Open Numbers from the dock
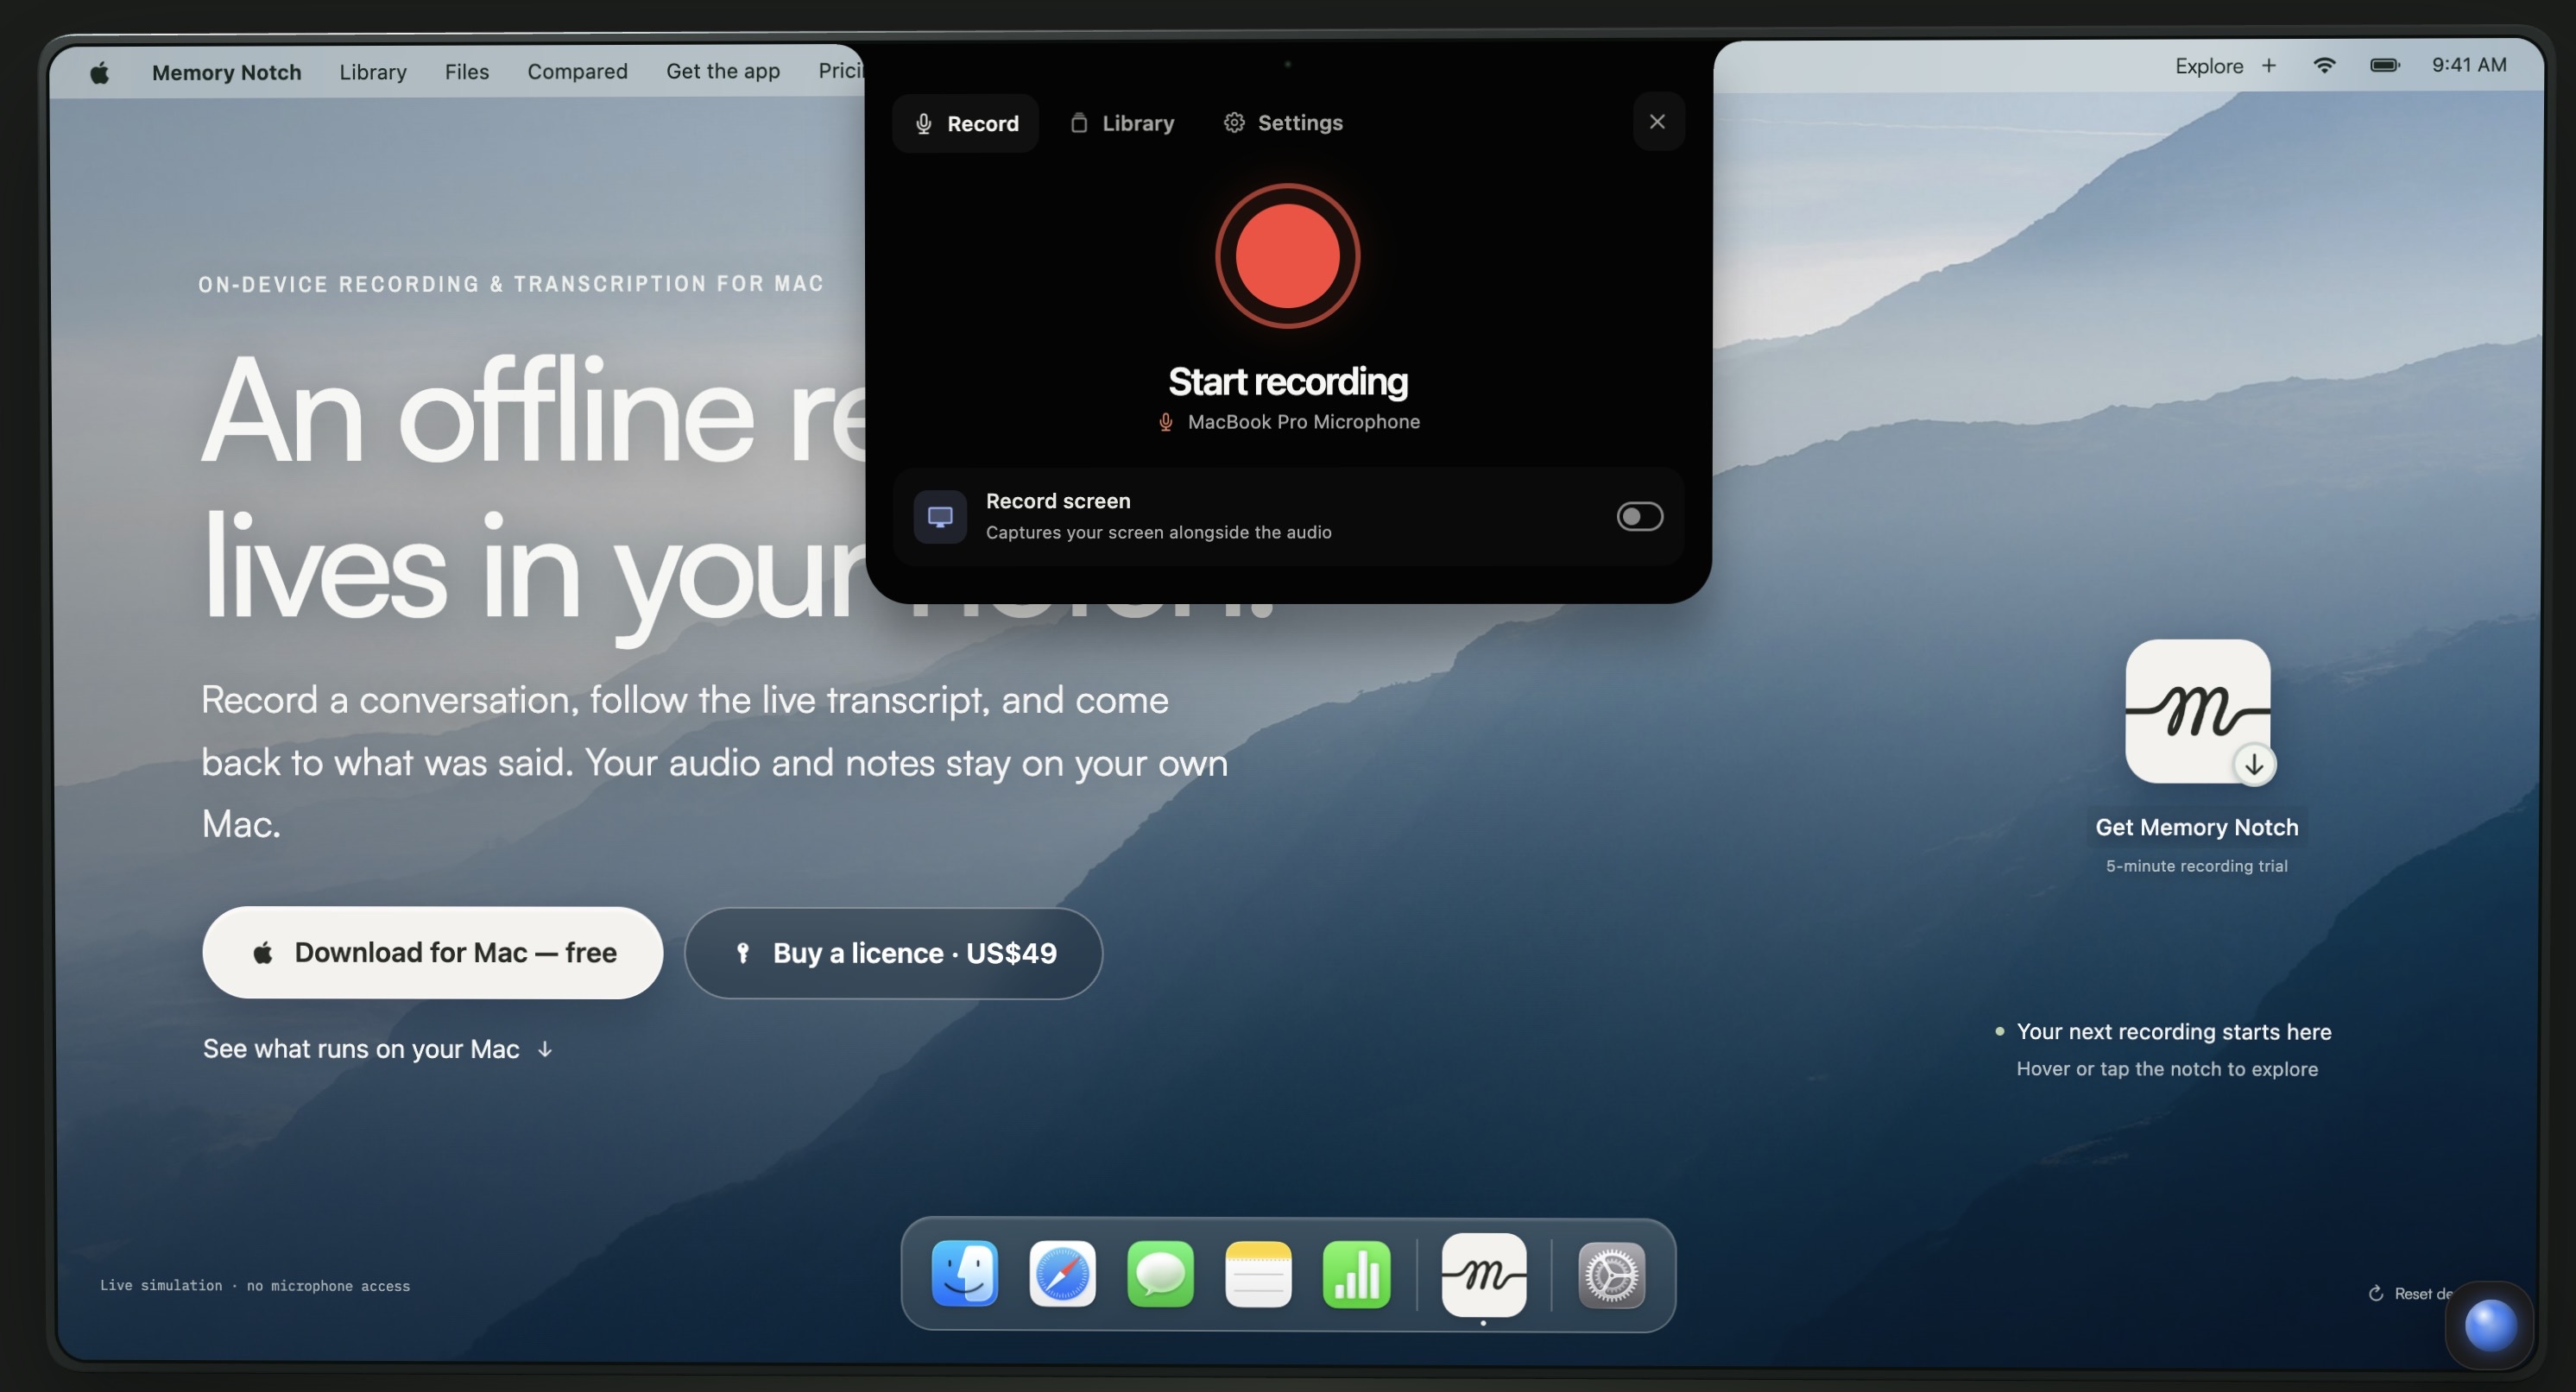The image size is (2576, 1392). point(1356,1274)
